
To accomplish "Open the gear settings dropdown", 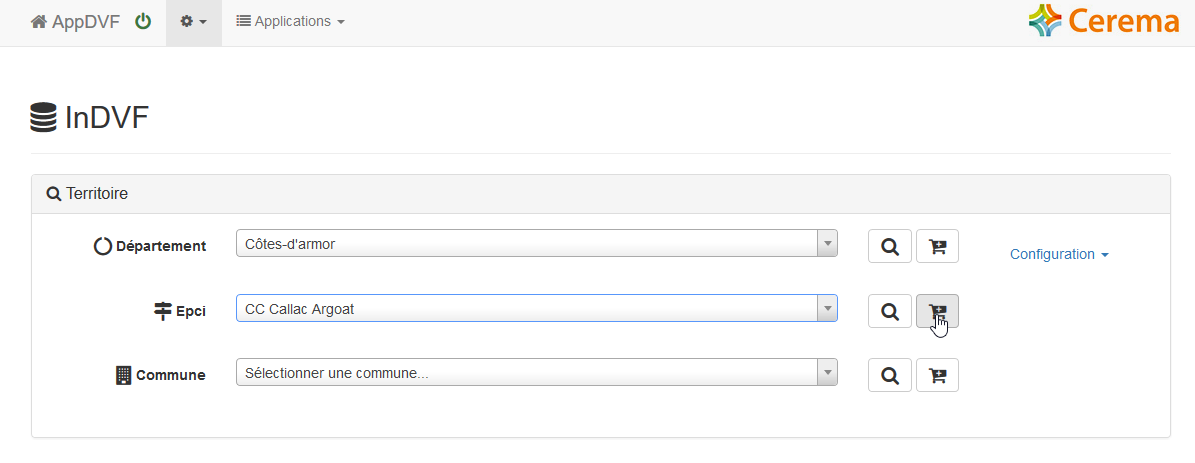I will point(194,22).
